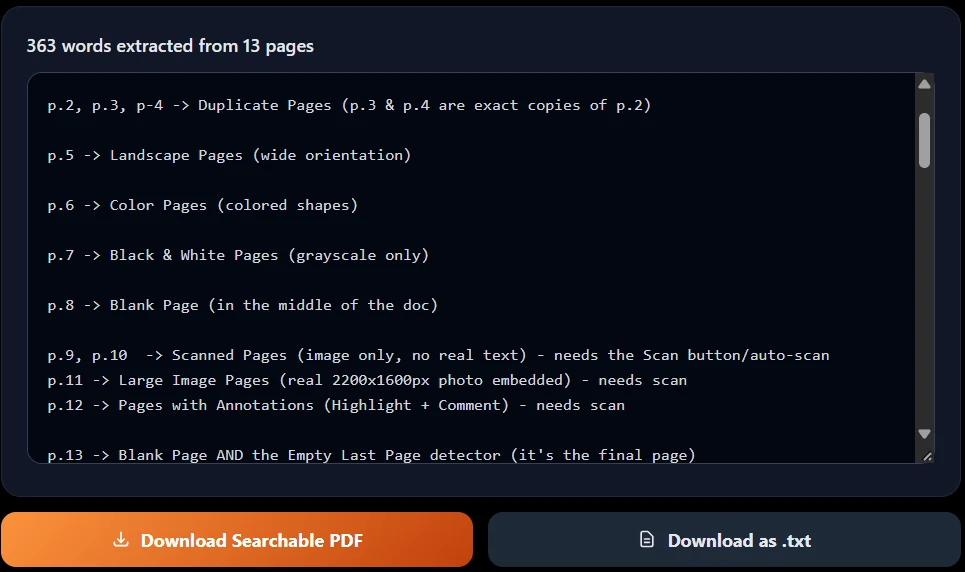This screenshot has height=572, width=965.
Task: Click the line 'p.13 -> Blank Page AND the Empty Last Page'
Action: click(x=371, y=455)
